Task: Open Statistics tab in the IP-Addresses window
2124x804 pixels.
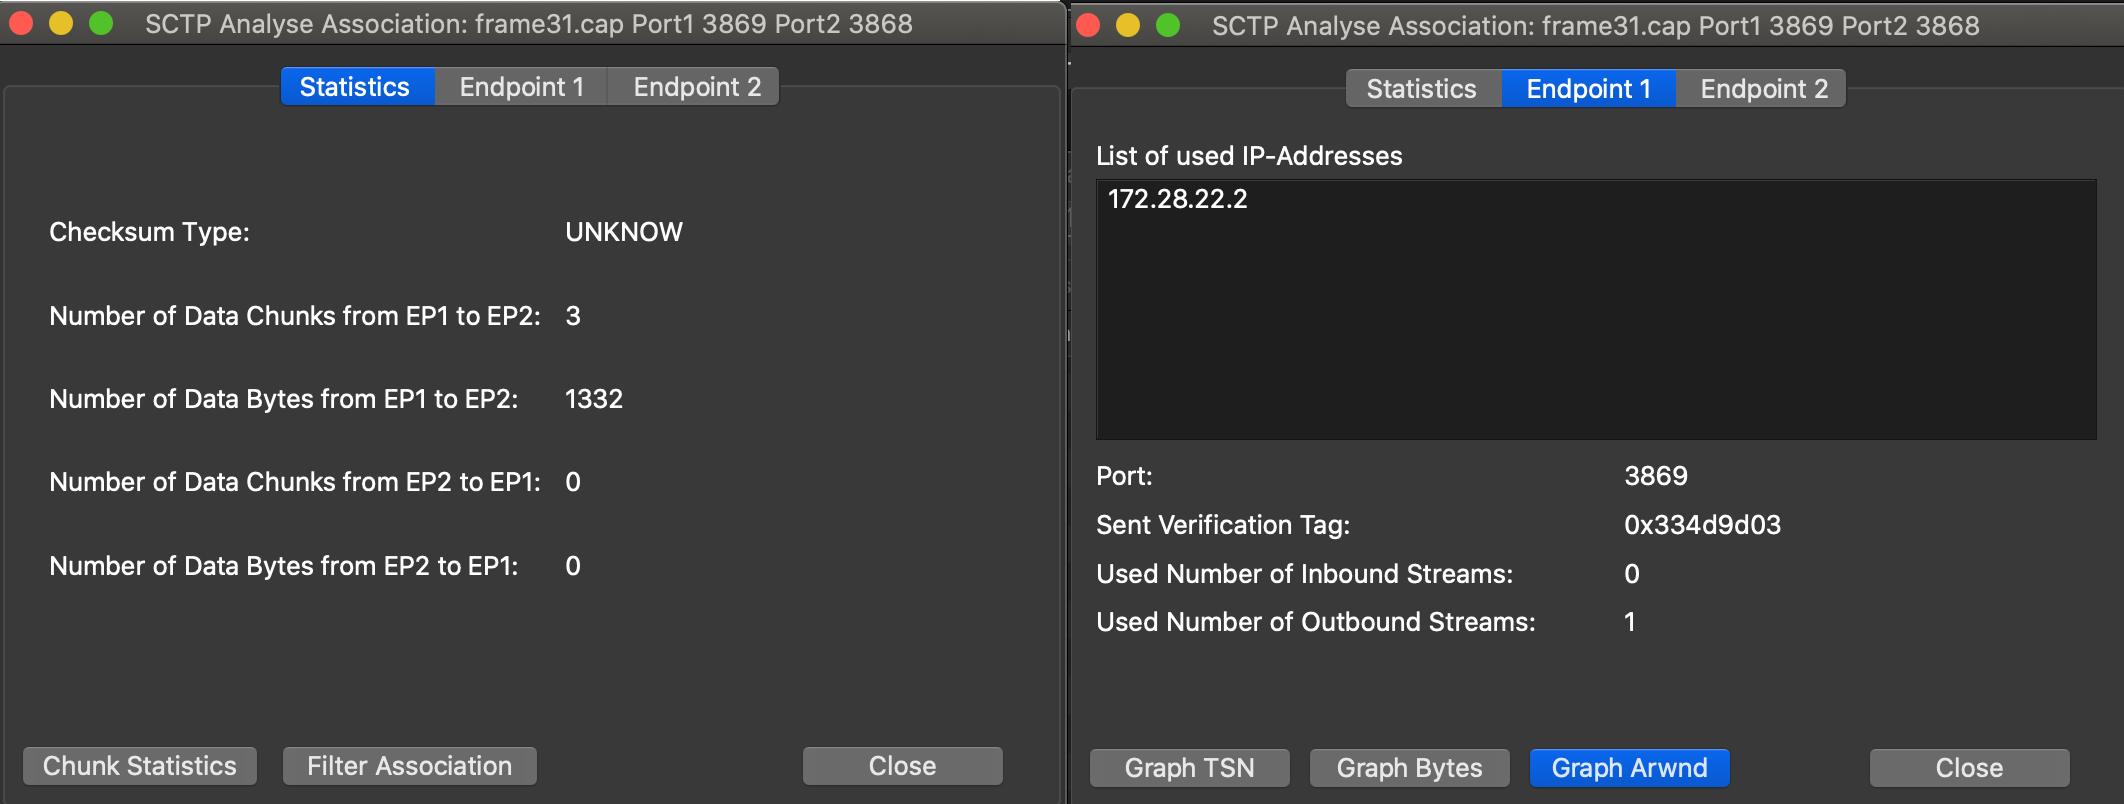Action: 1421,89
